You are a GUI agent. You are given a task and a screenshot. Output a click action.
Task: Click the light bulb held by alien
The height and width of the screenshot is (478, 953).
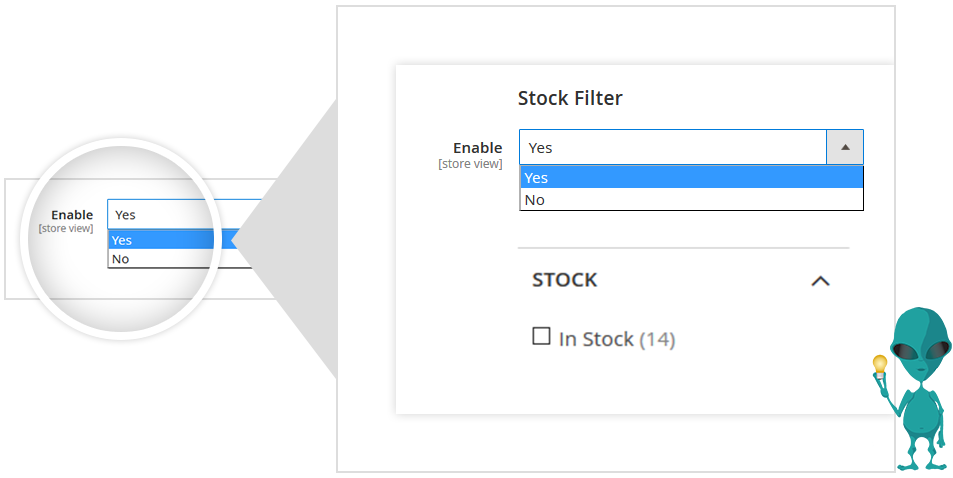(880, 365)
